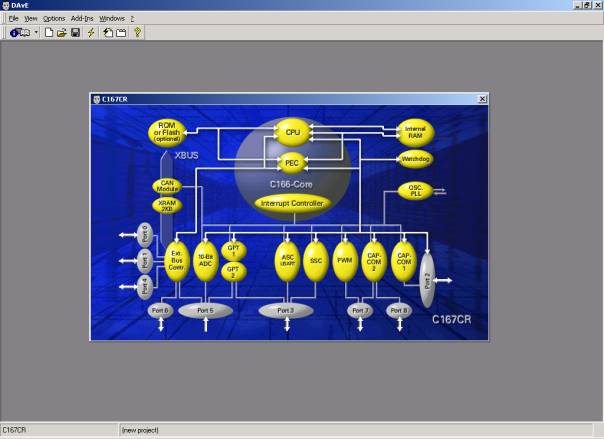This screenshot has width=604, height=439.
Task: Click the Port 1 gray ellipse
Action: (145, 261)
